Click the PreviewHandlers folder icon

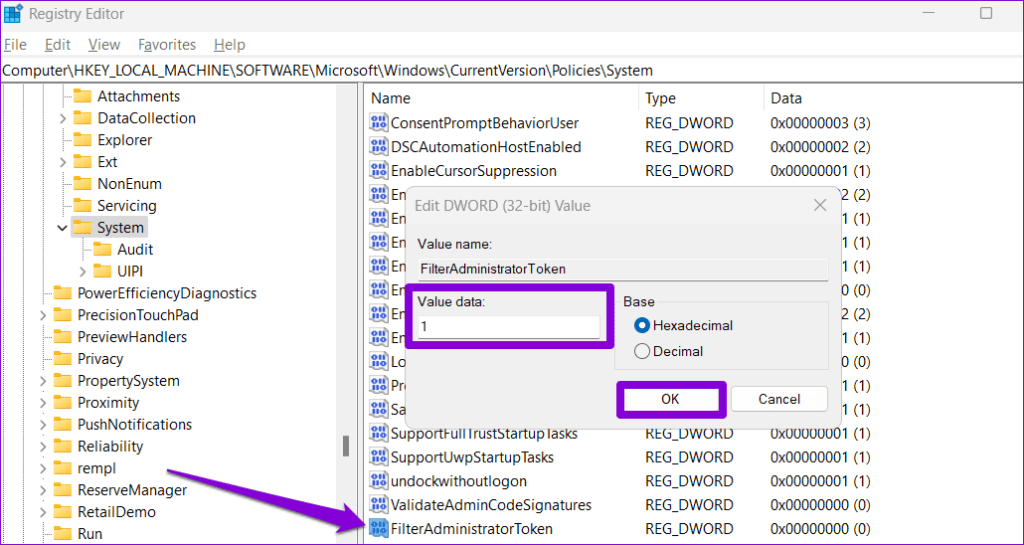coord(62,337)
